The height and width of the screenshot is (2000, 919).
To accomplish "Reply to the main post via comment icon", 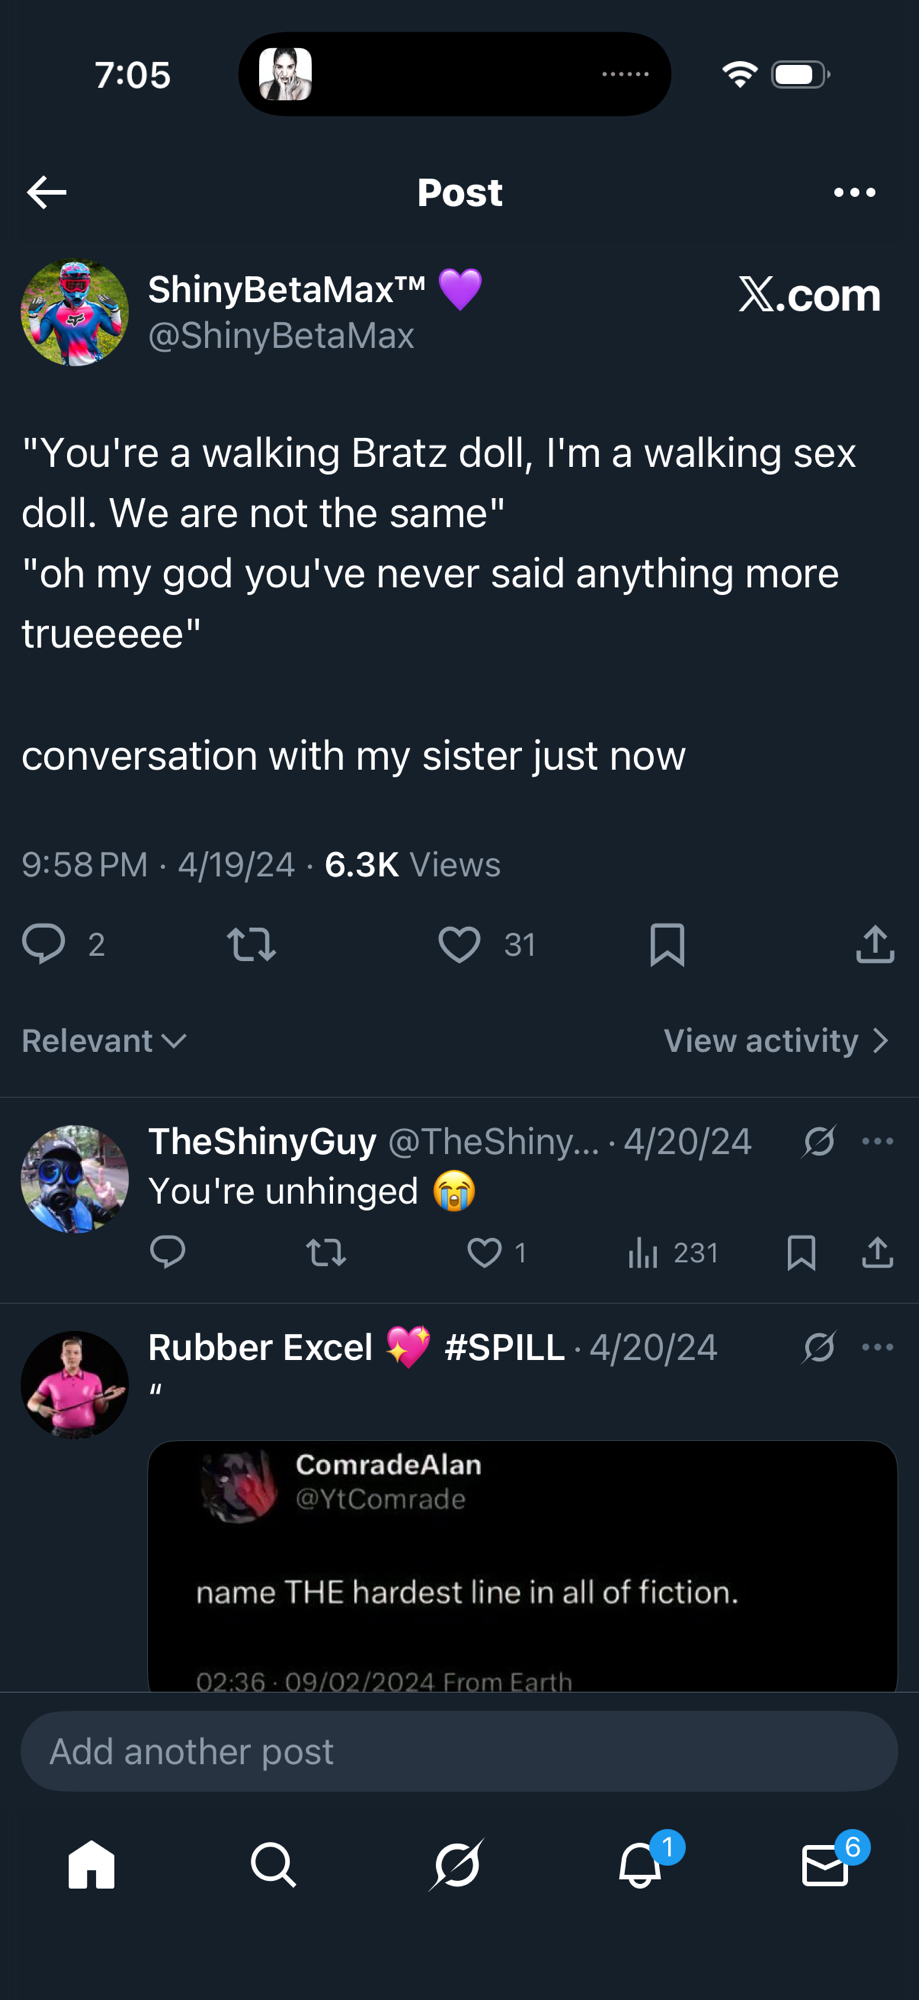I will 44,944.
